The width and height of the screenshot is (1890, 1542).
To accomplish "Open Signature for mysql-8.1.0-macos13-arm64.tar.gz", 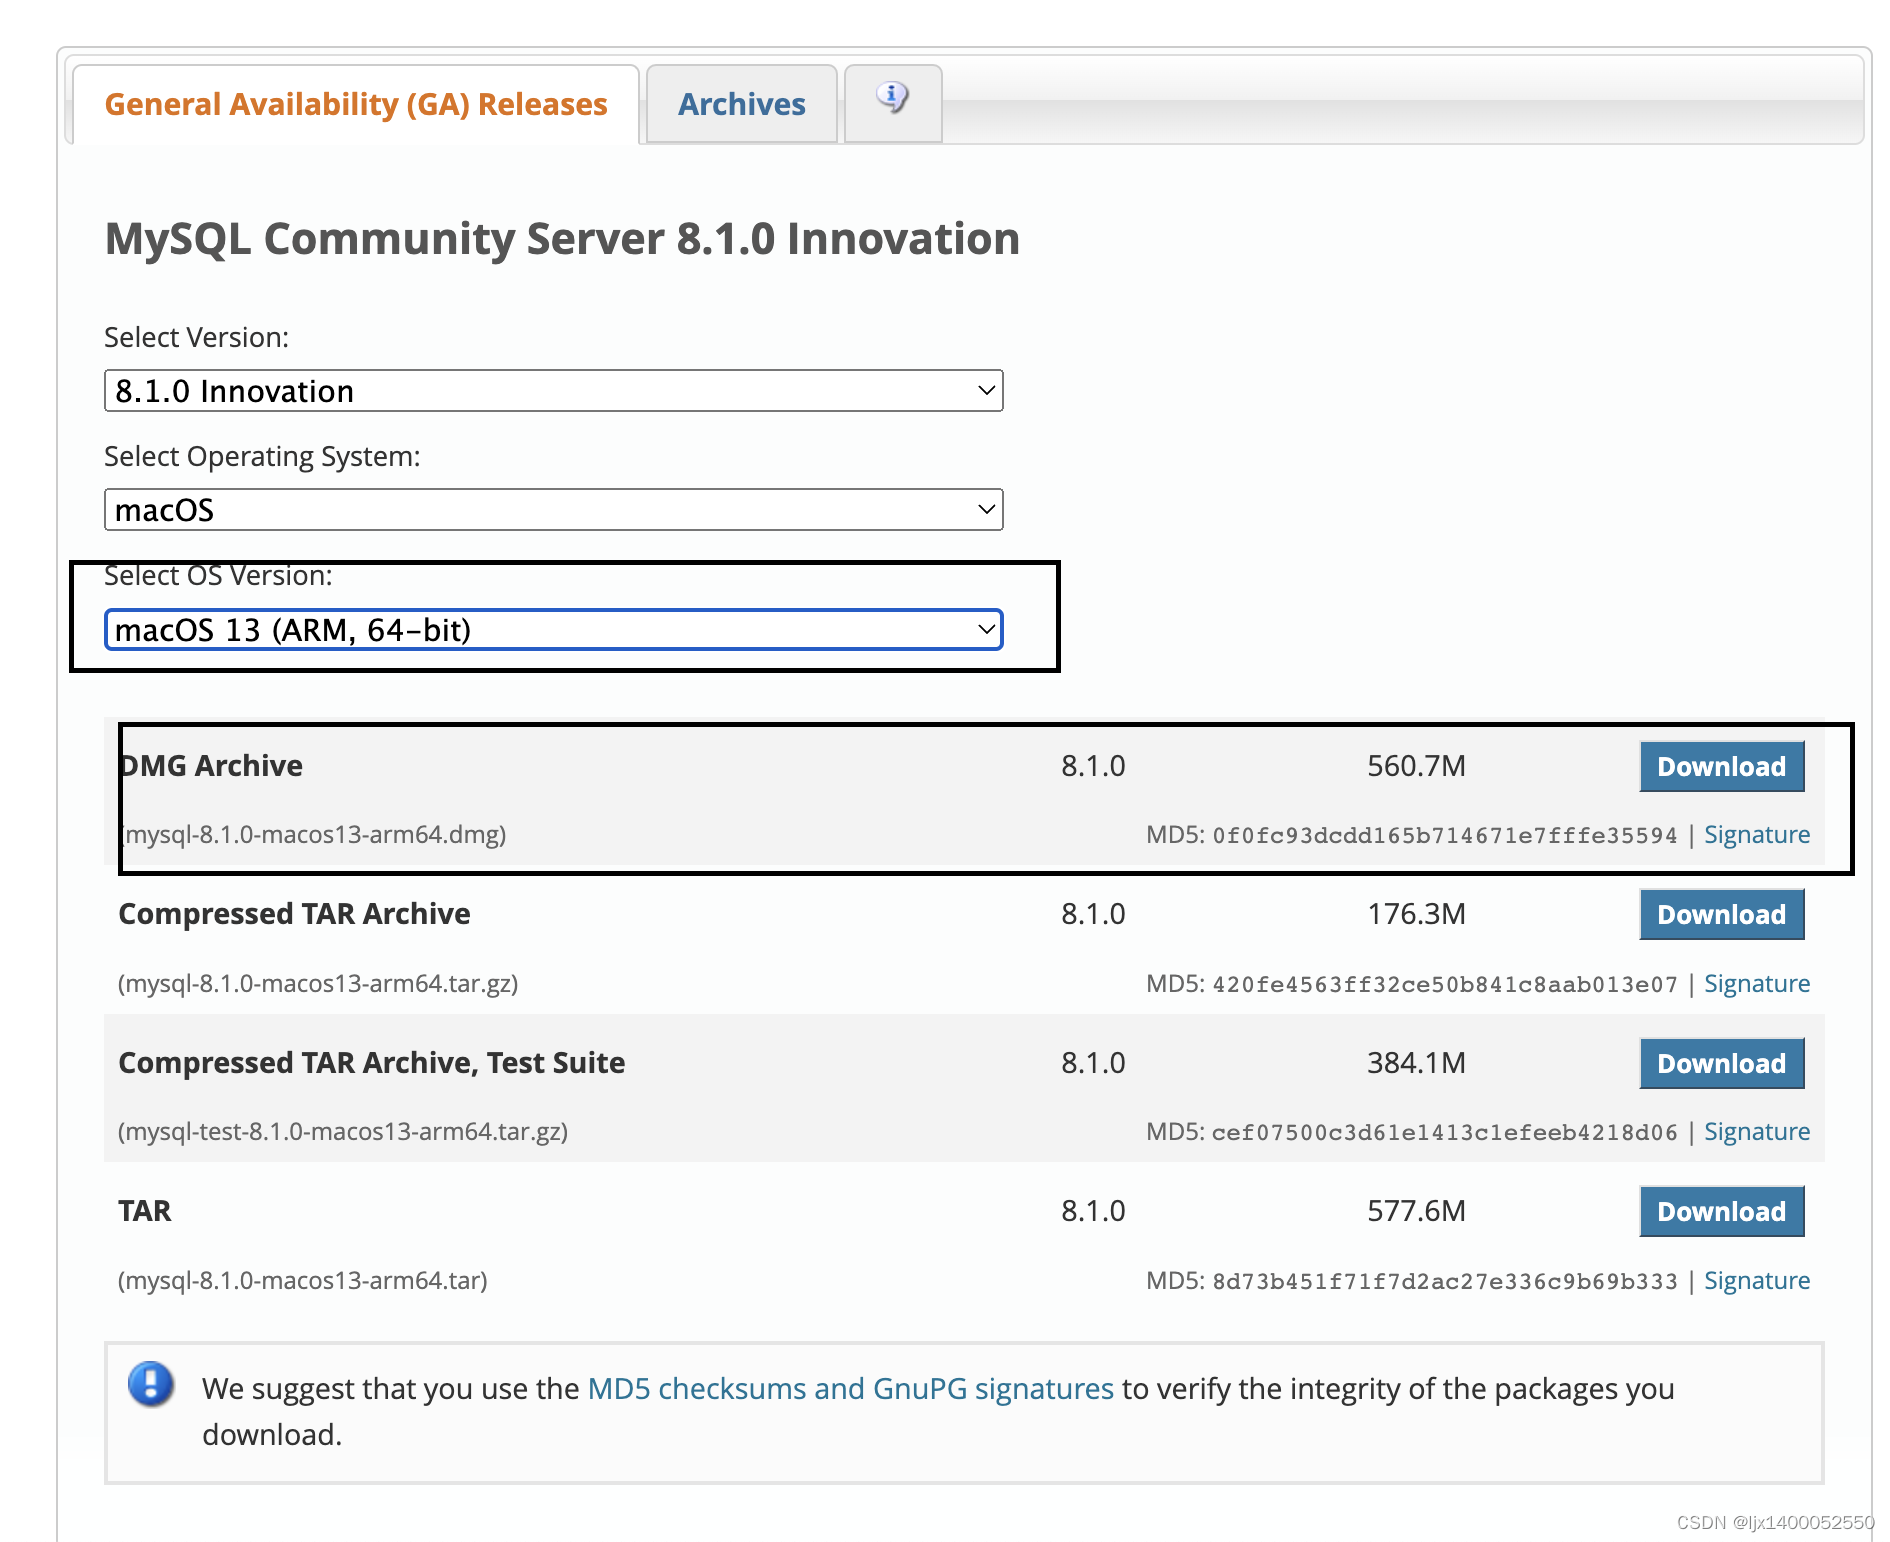I will pos(1757,984).
